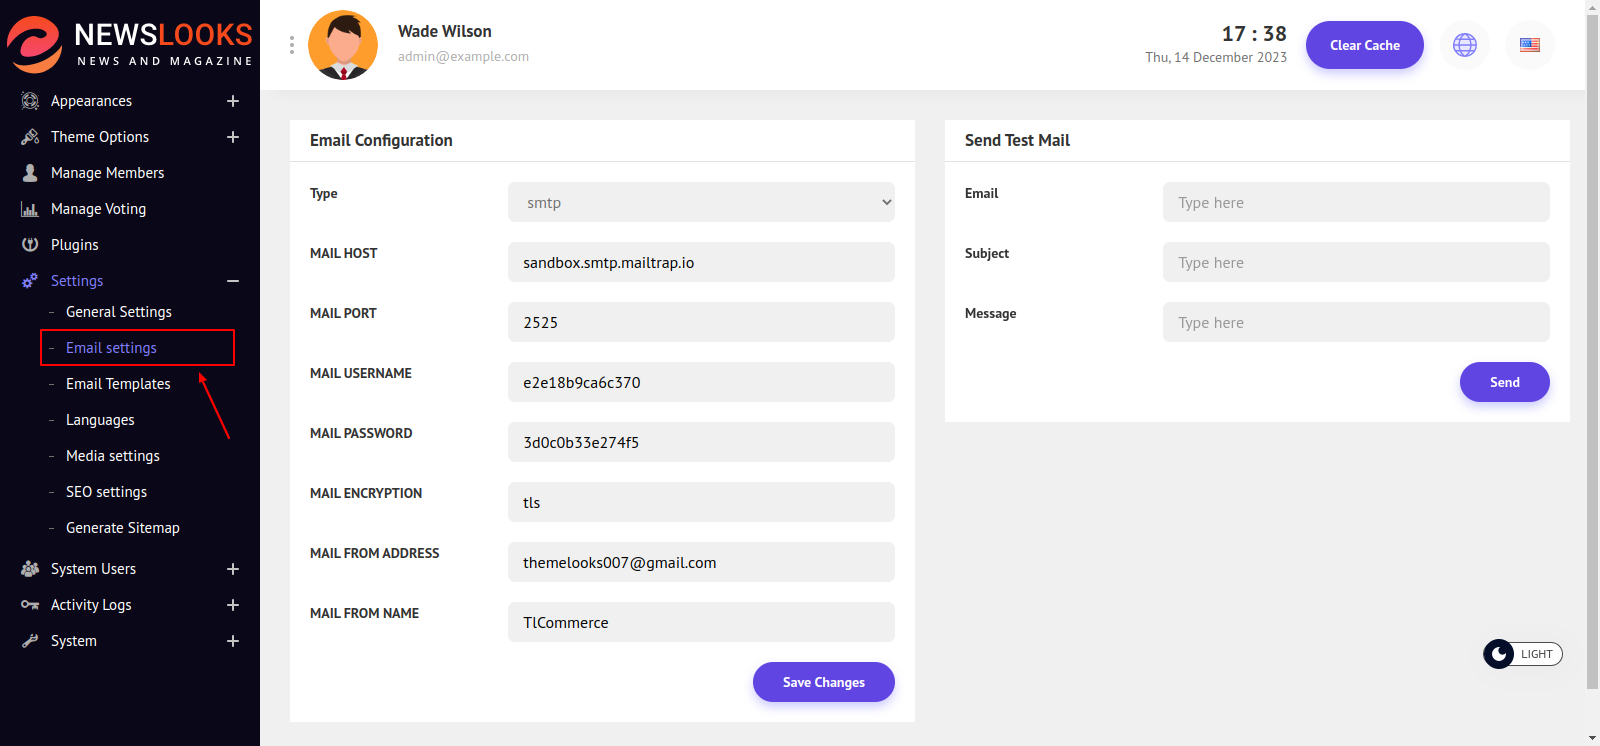Click the globe icon in header
This screenshot has height=746, width=1600.
pos(1464,45)
